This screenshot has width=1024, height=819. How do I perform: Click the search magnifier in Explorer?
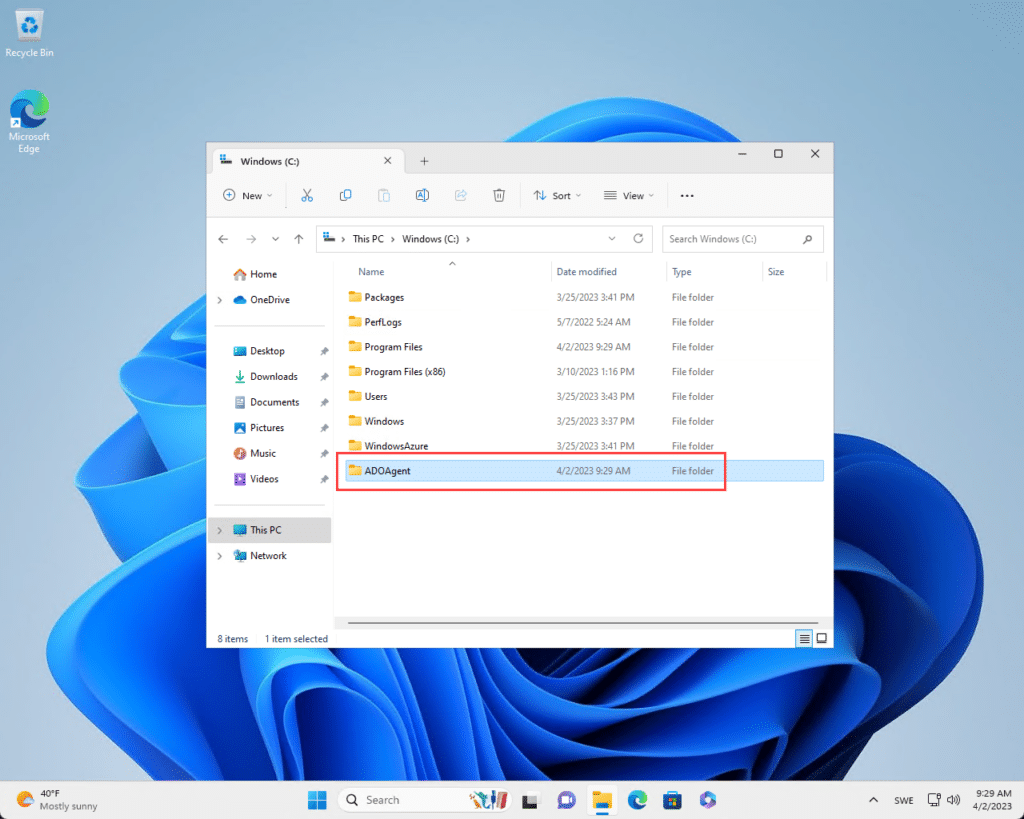pos(808,239)
